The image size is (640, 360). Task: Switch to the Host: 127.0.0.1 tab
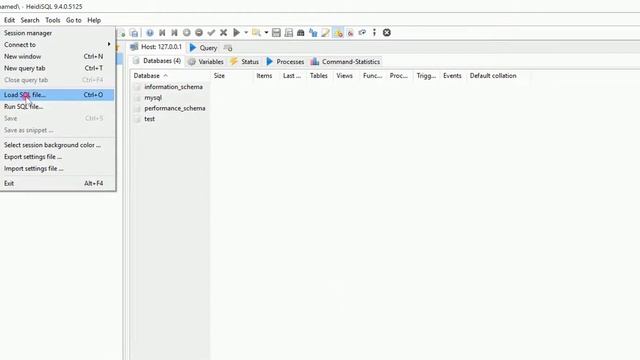[156, 47]
